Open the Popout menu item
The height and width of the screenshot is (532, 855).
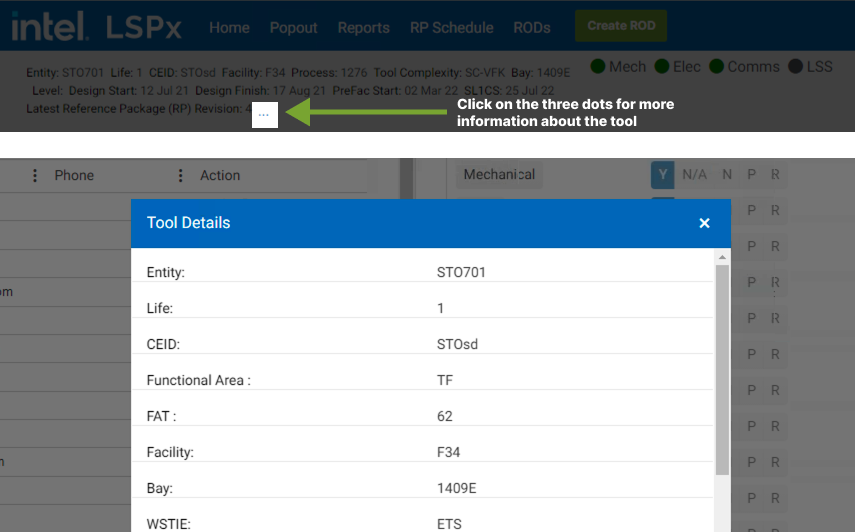coord(293,27)
